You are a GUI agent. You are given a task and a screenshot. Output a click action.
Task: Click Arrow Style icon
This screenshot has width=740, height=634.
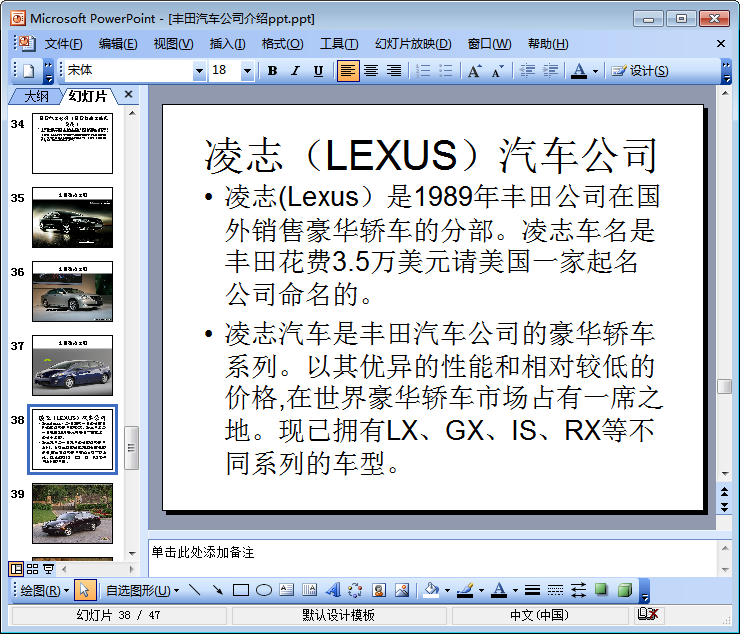coord(579,590)
